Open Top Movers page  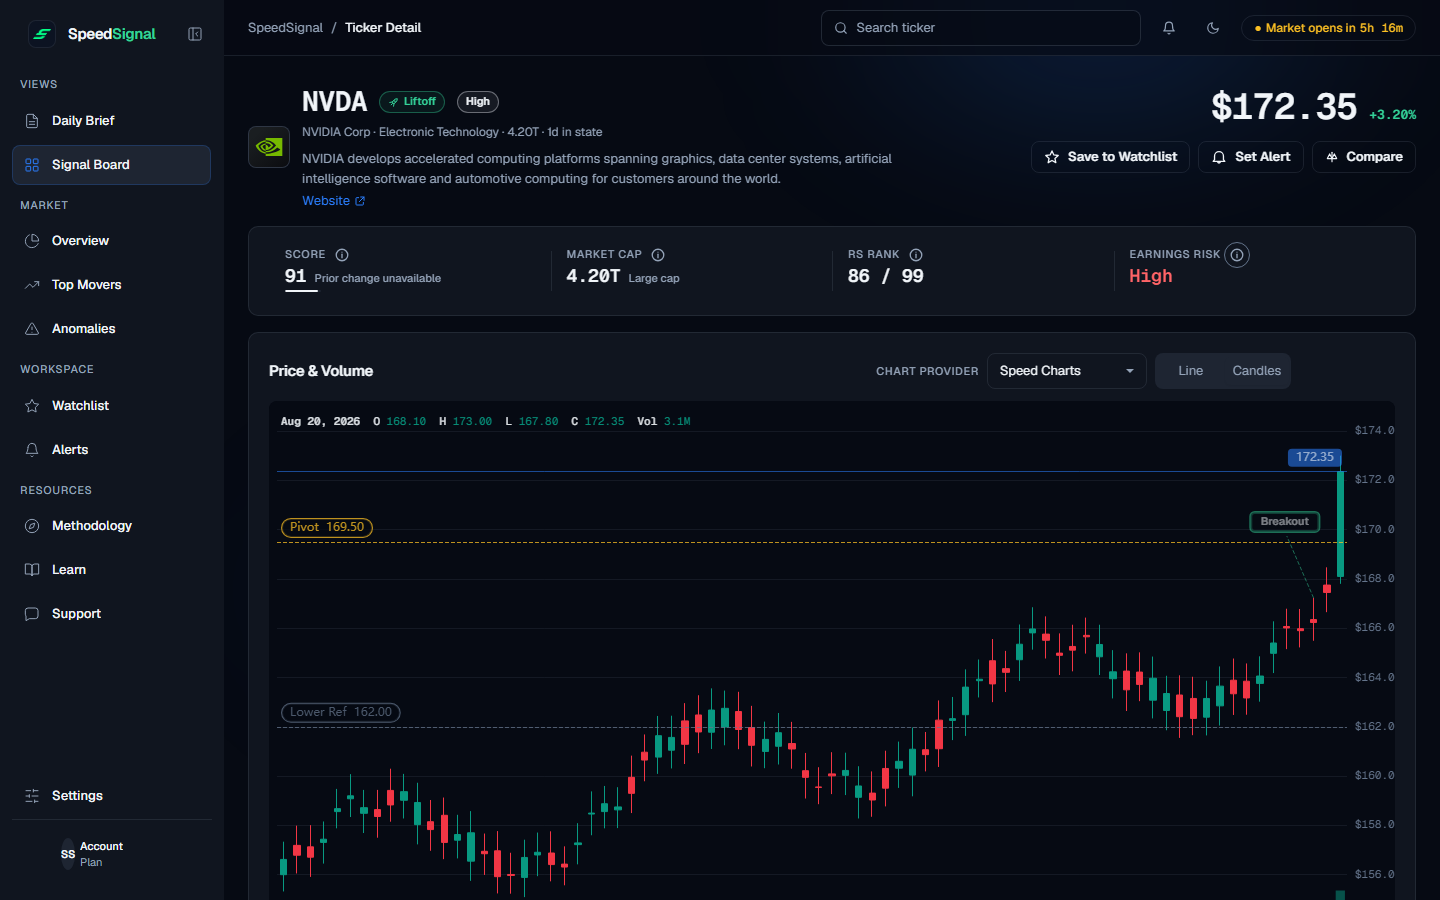tap(111, 285)
